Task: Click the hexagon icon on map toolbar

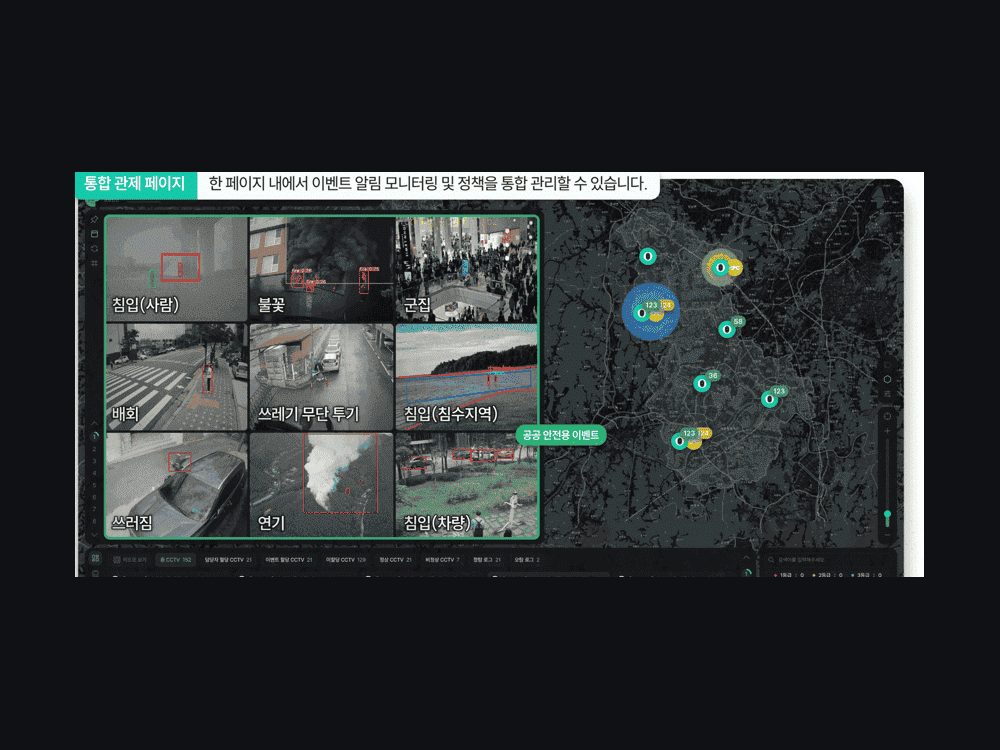Action: (x=887, y=379)
